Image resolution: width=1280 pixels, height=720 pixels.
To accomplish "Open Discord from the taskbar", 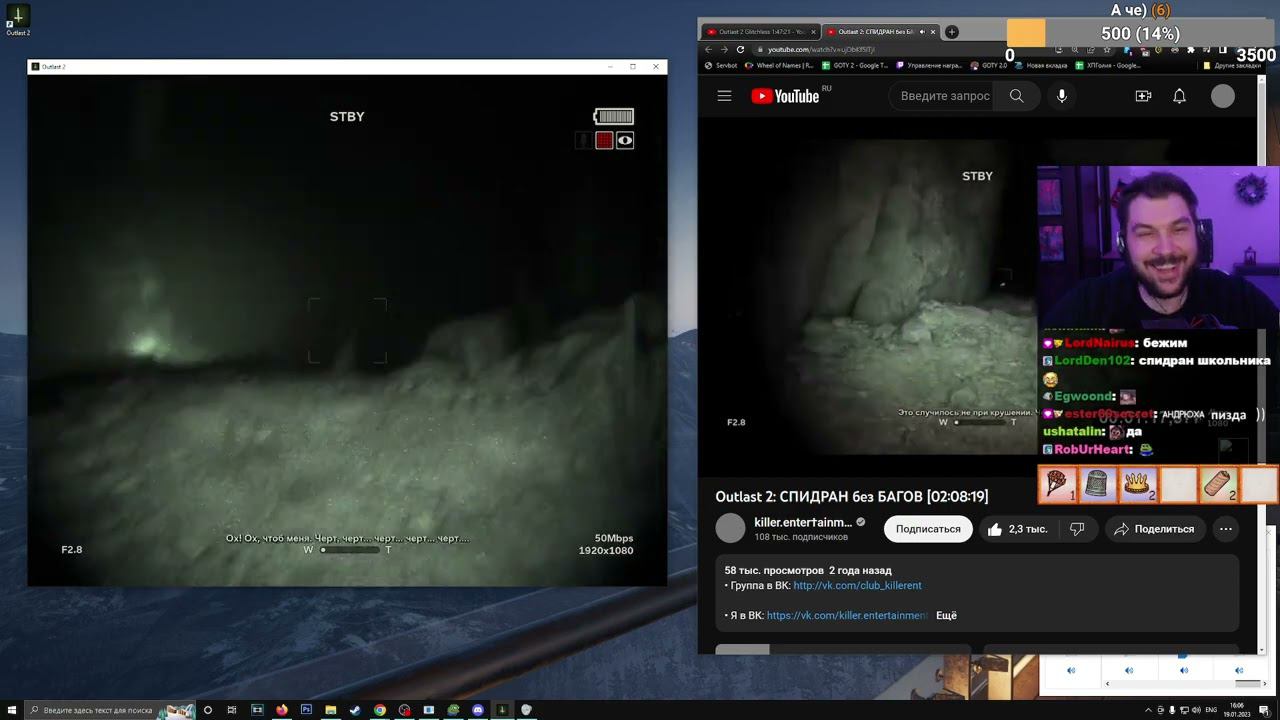I will tap(478, 710).
